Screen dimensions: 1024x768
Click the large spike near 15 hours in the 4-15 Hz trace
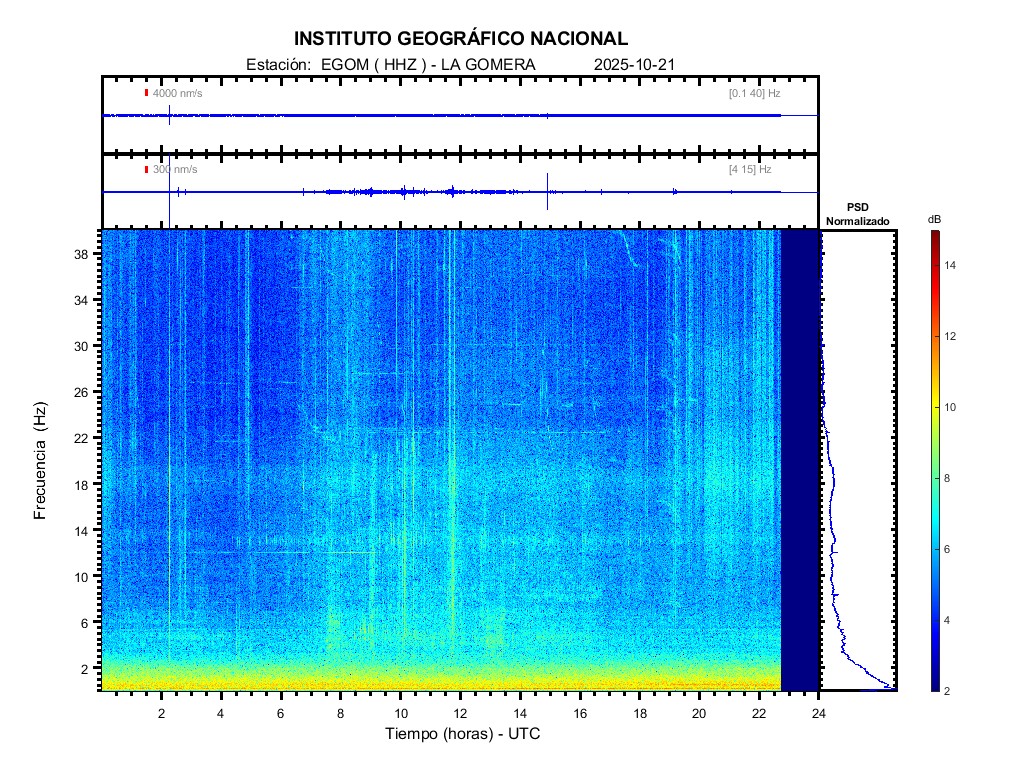547,190
